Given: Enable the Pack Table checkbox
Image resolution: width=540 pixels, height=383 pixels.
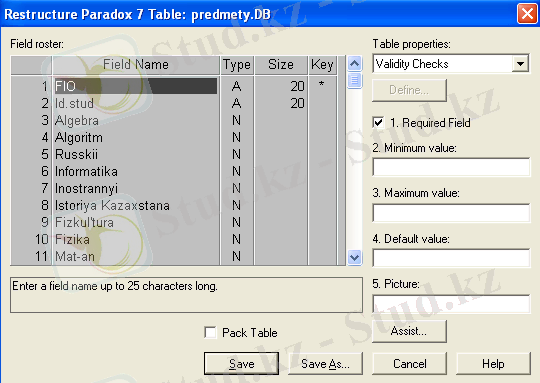Looking at the screenshot, I should tap(210, 332).
